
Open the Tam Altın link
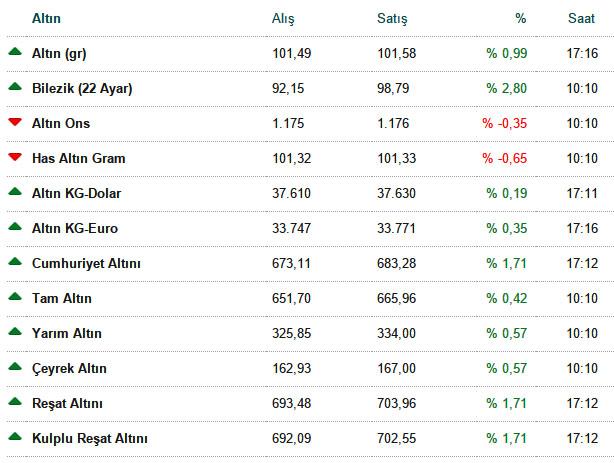coord(62,298)
